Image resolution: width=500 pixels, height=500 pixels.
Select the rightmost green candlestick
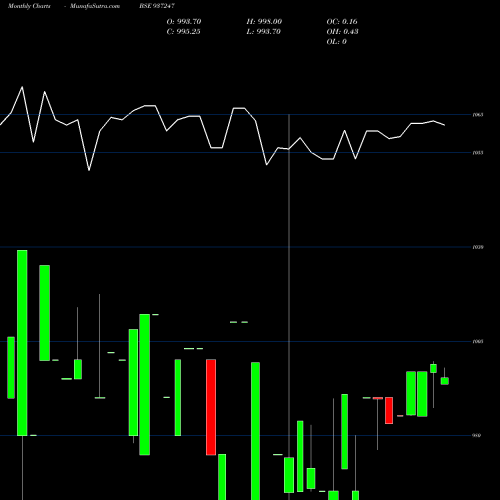pyautogui.click(x=445, y=381)
